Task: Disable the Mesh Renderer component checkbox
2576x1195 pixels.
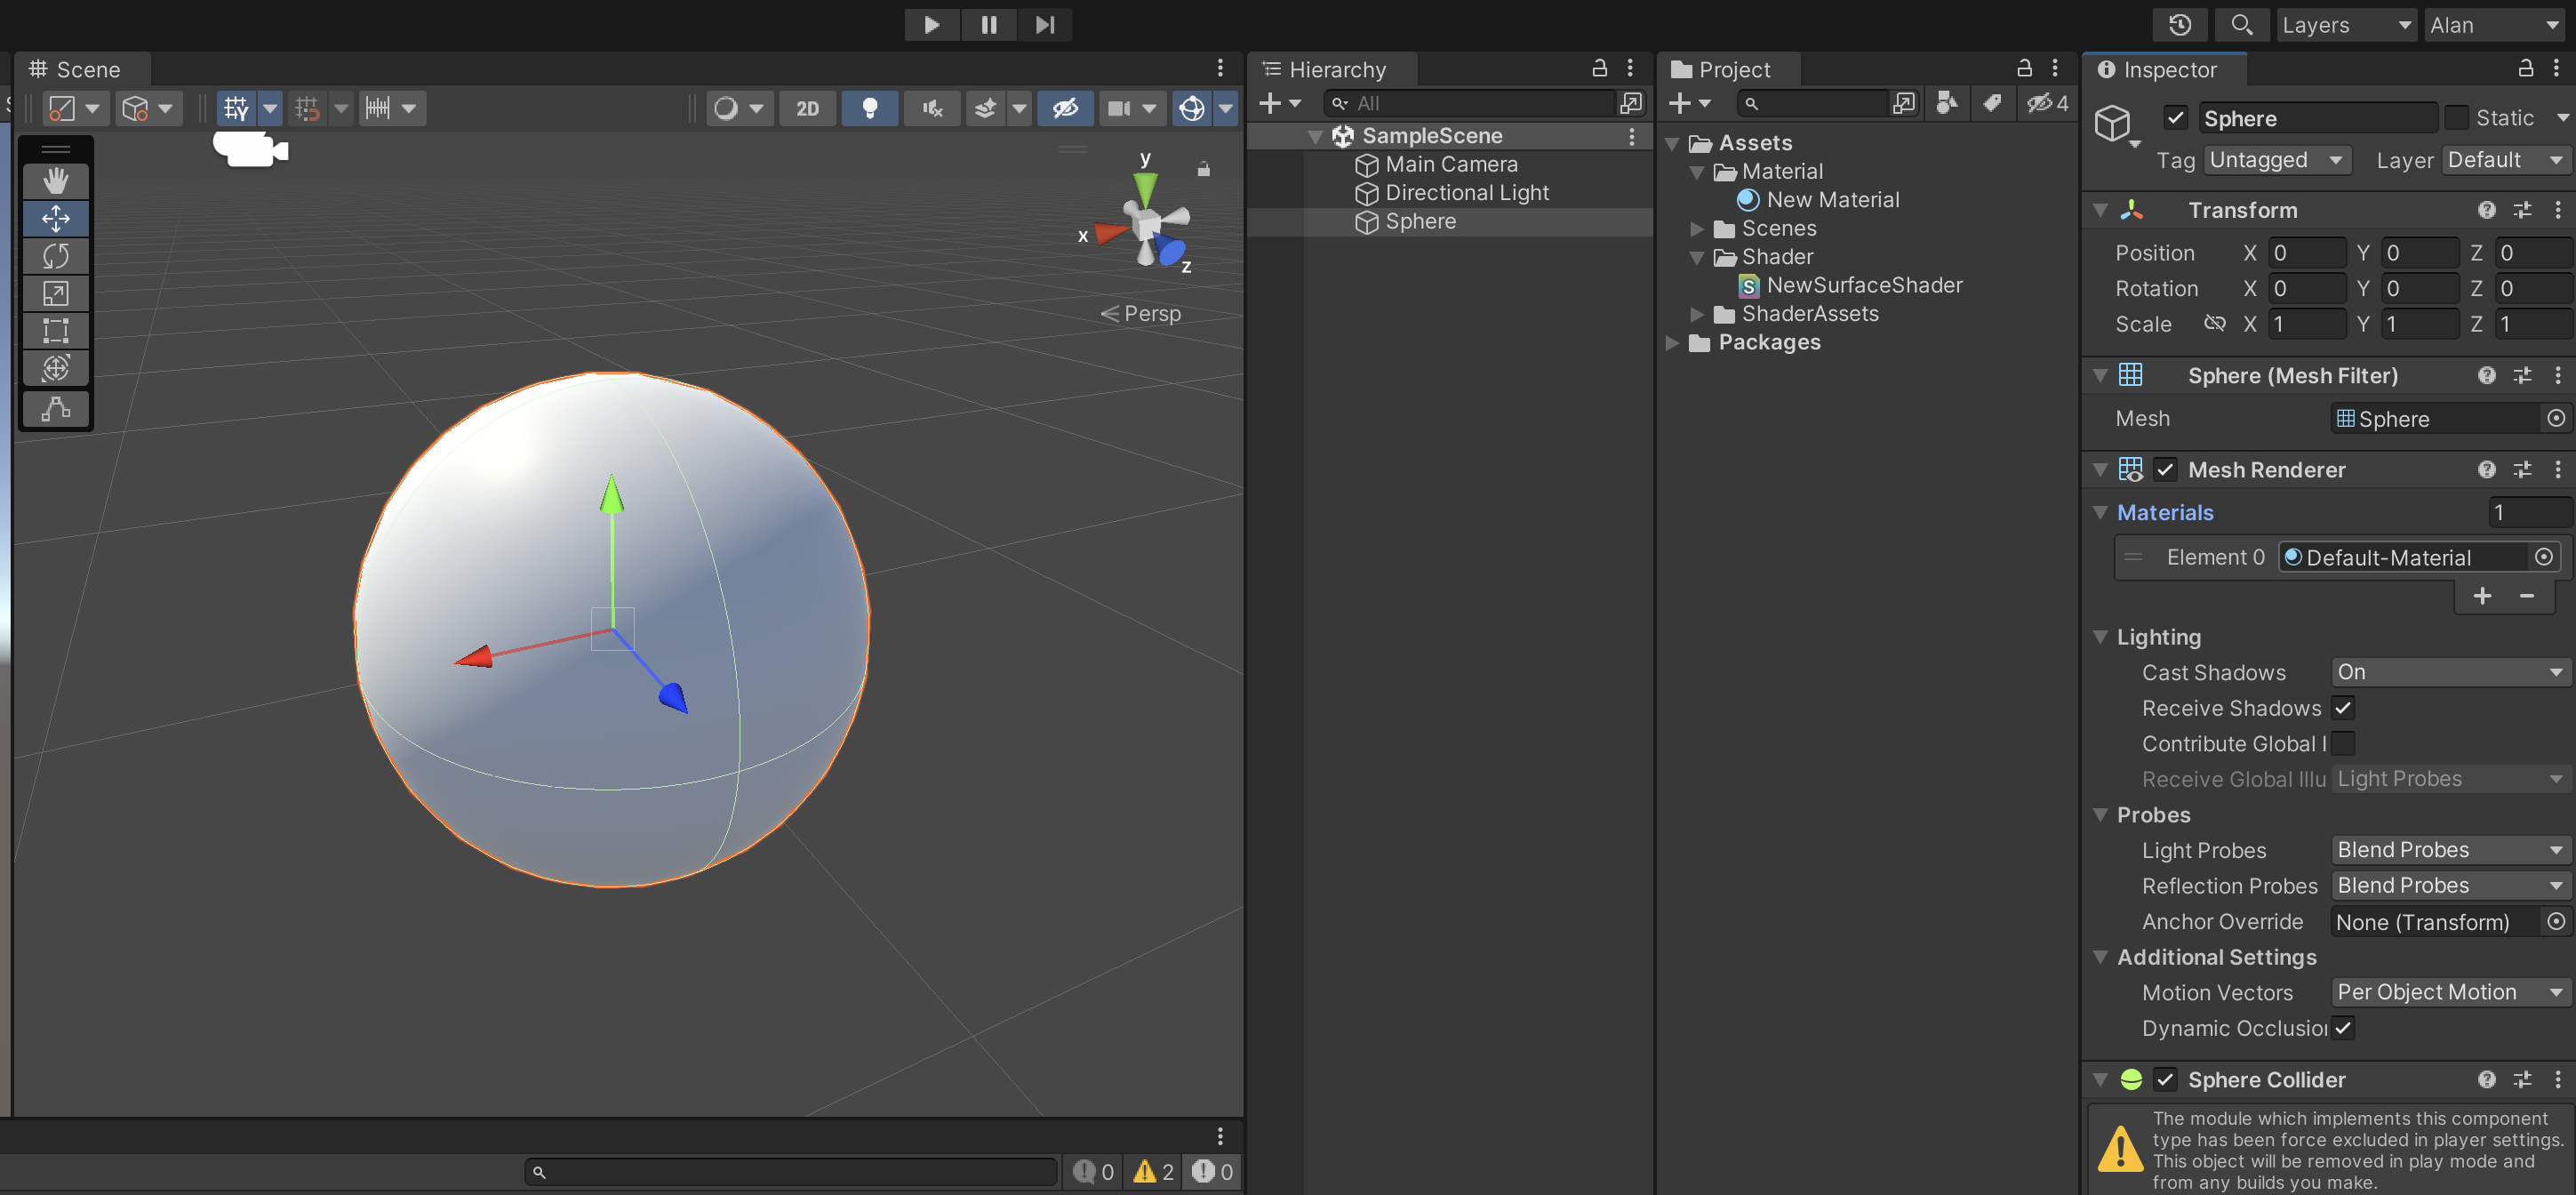Action: (2166, 470)
